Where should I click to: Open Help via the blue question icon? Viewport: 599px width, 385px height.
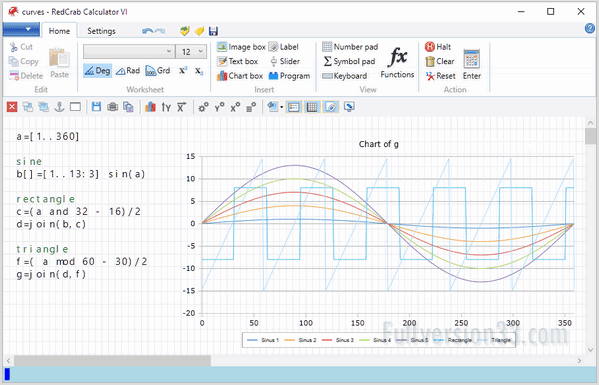point(590,28)
